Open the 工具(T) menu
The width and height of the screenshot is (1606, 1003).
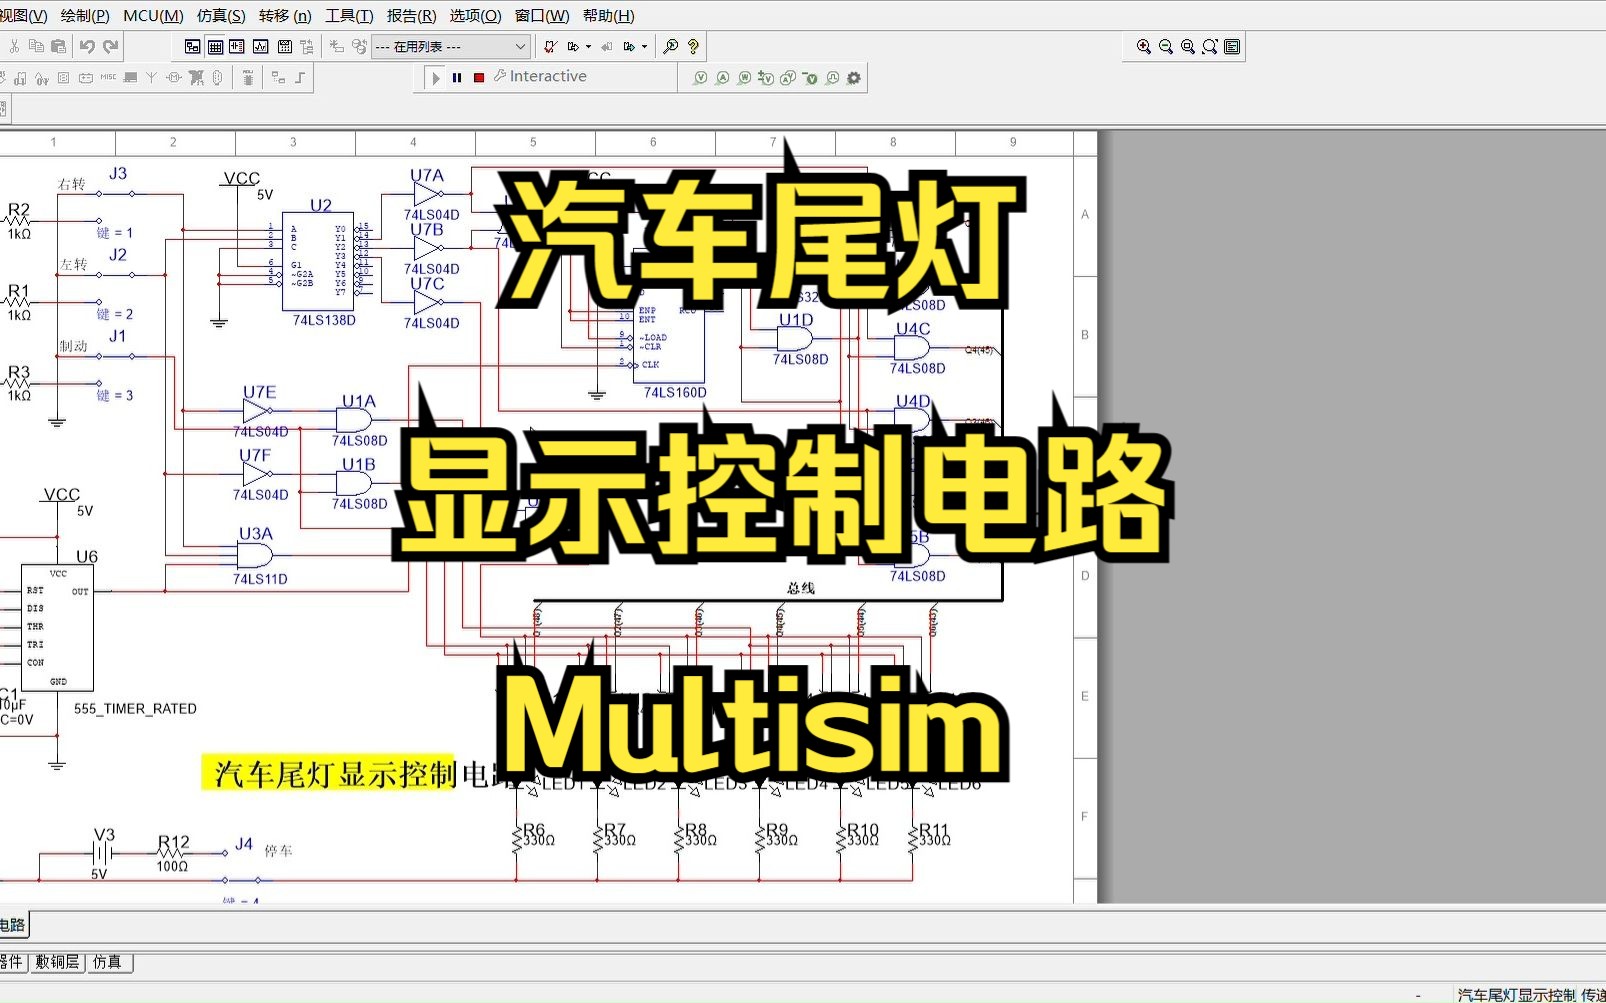349,16
